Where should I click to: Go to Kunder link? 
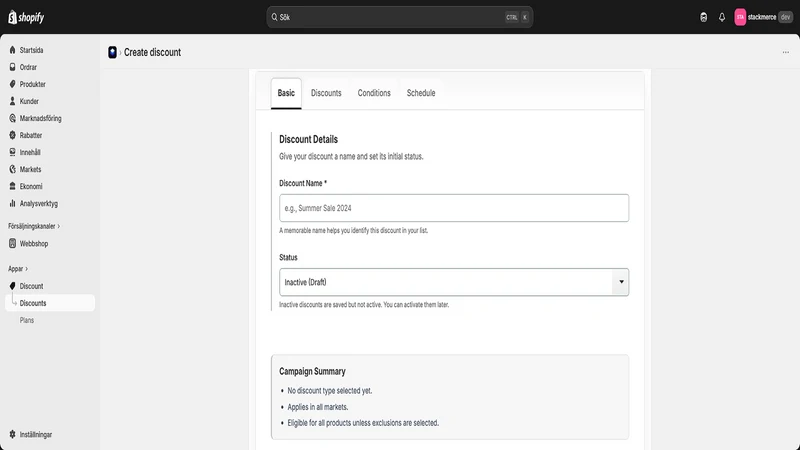(29, 101)
